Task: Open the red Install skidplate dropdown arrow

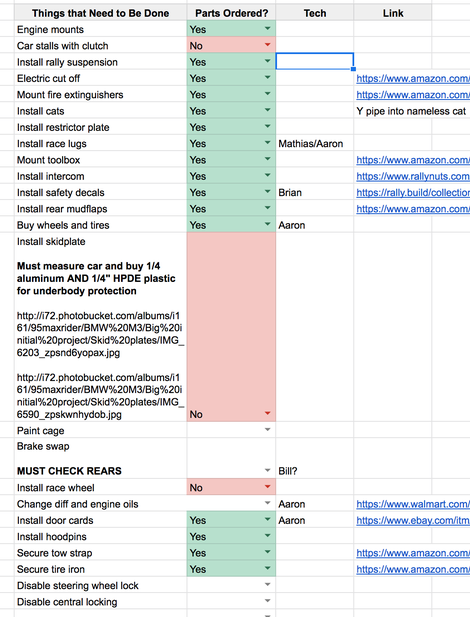Action: (x=268, y=414)
